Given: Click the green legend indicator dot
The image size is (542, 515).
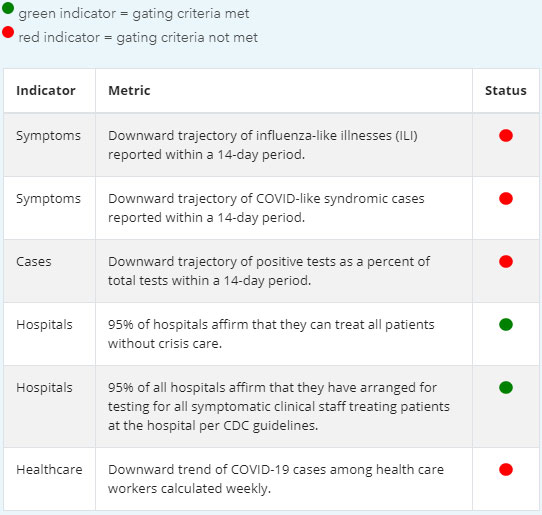Looking at the screenshot, I should (x=8, y=8).
